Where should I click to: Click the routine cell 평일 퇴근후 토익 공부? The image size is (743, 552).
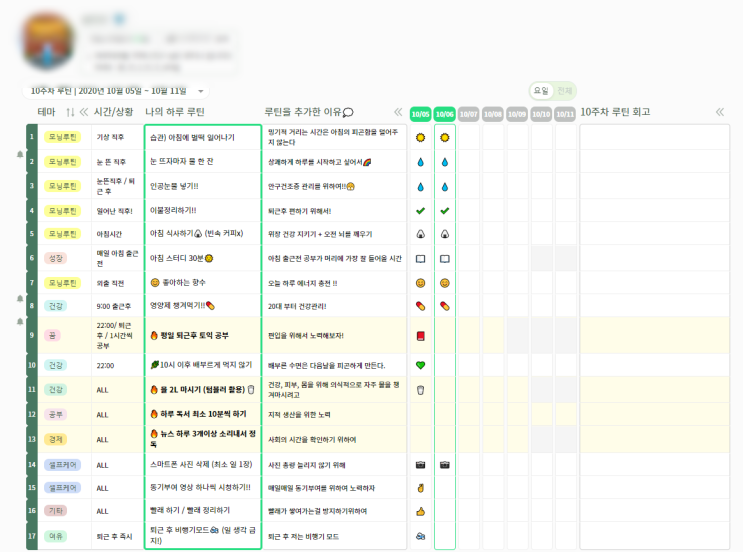tap(203, 335)
